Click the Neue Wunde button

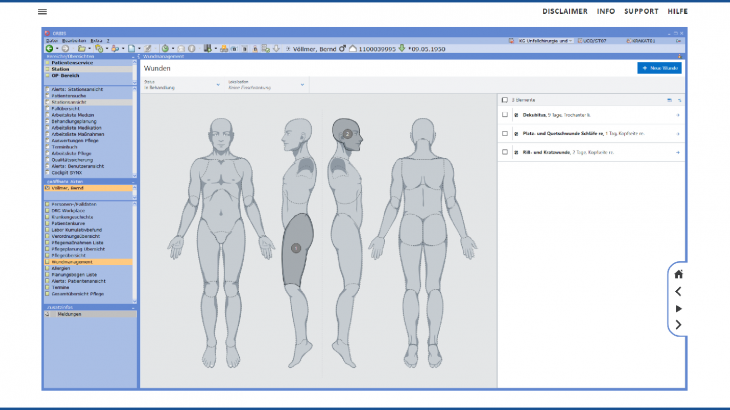pyautogui.click(x=658, y=68)
